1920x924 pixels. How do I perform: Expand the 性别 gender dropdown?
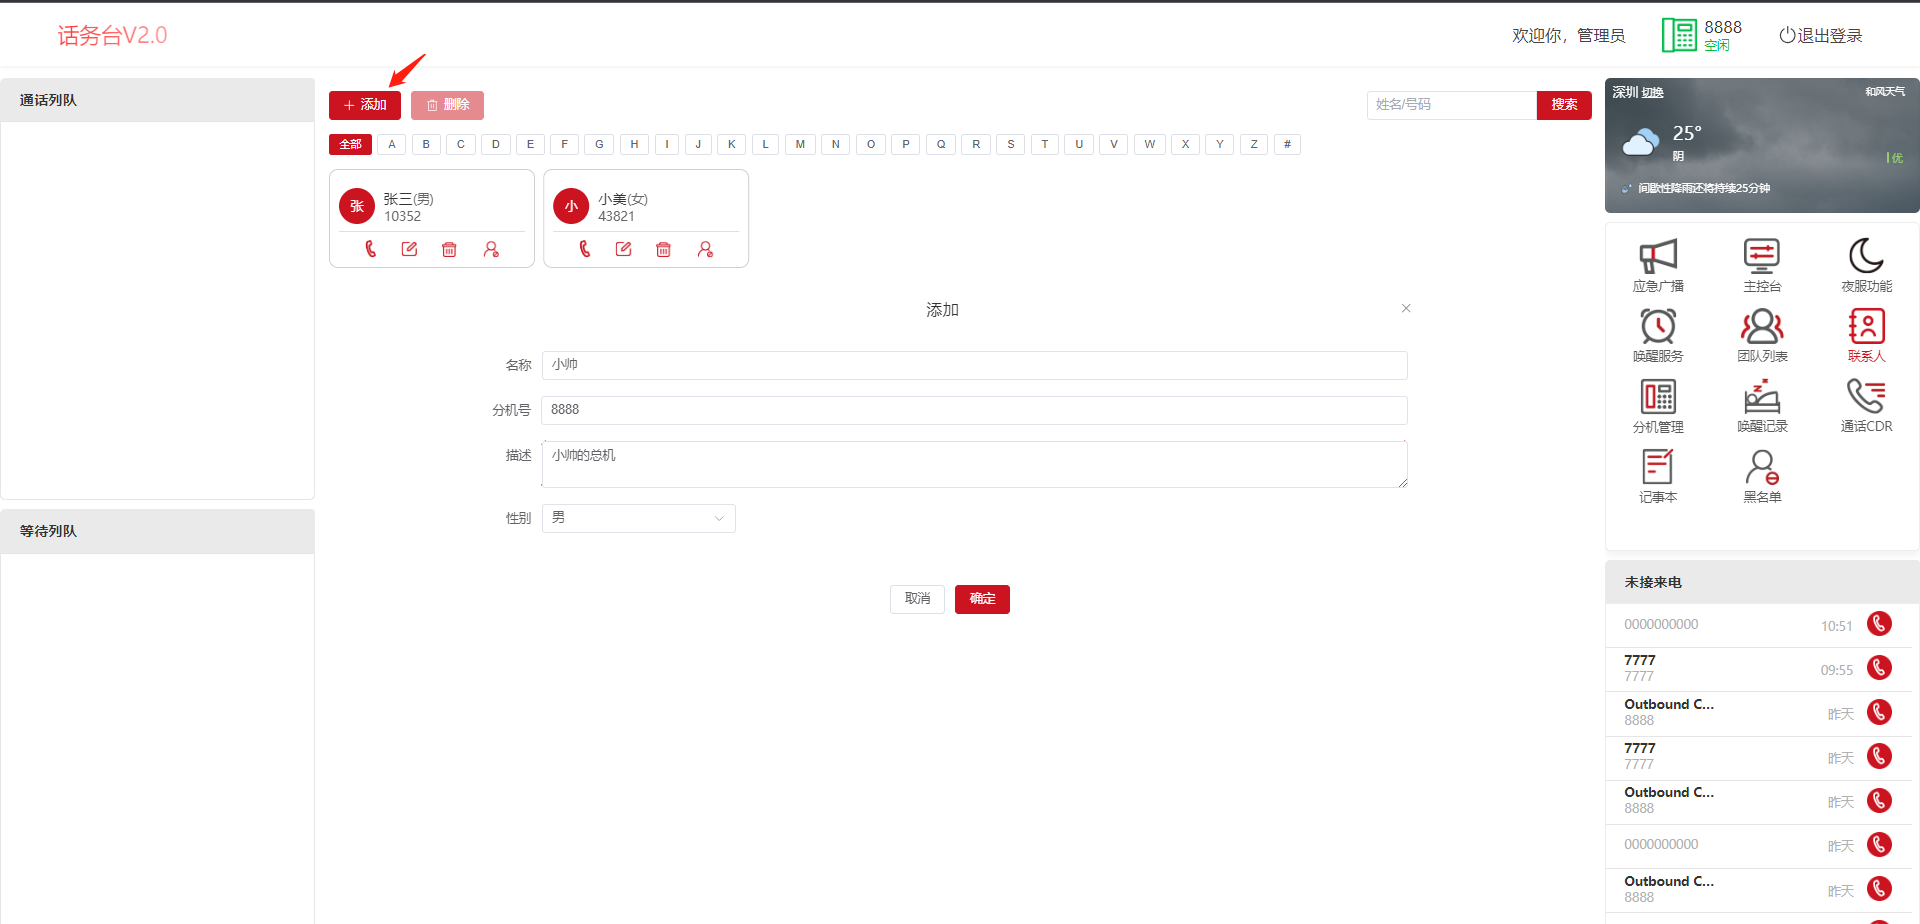pos(638,518)
